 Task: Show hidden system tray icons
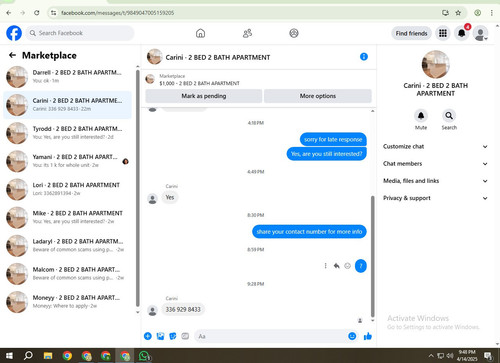click(x=431, y=356)
